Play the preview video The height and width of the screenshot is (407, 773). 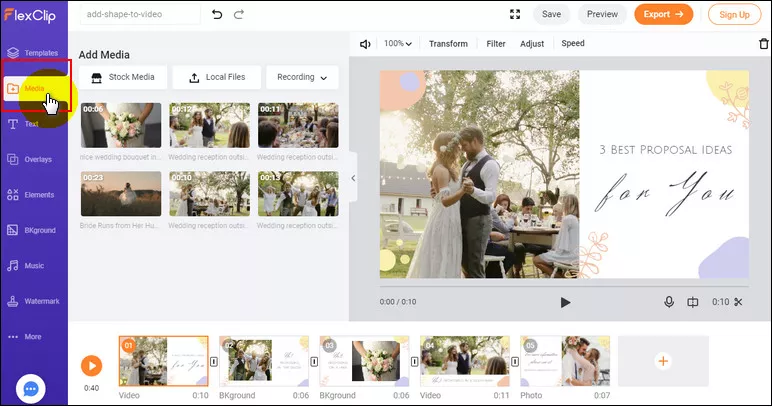pyautogui.click(x=565, y=302)
